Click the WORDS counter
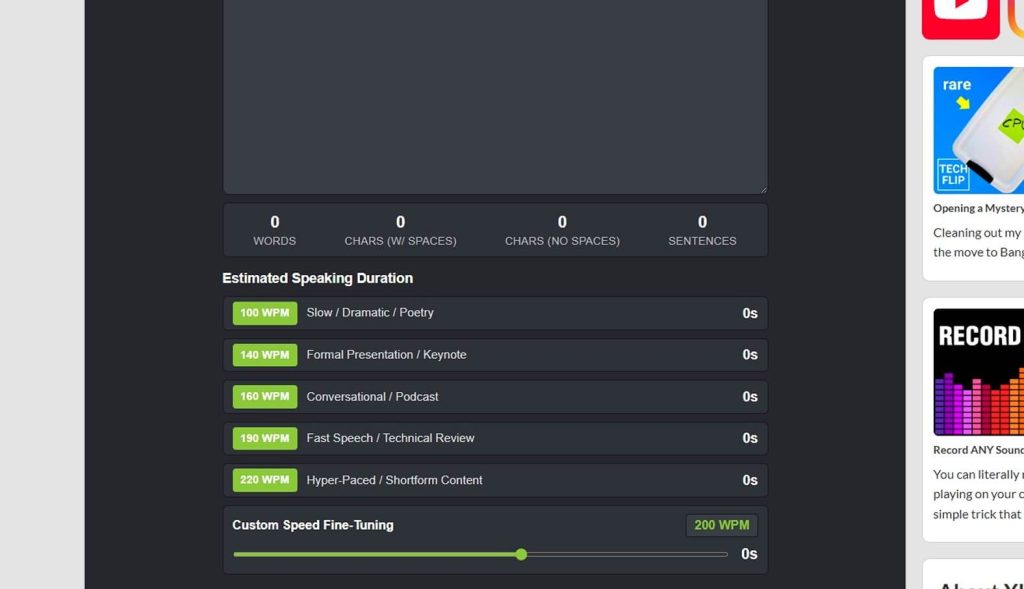 (x=274, y=231)
